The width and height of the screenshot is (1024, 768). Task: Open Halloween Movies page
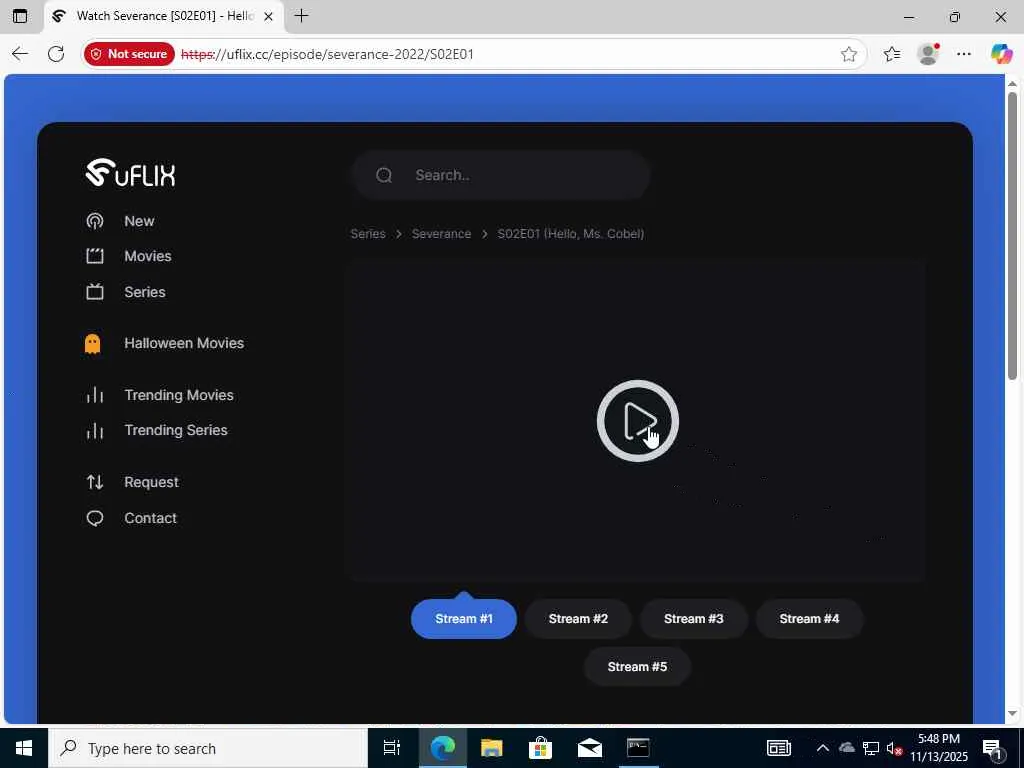click(184, 343)
